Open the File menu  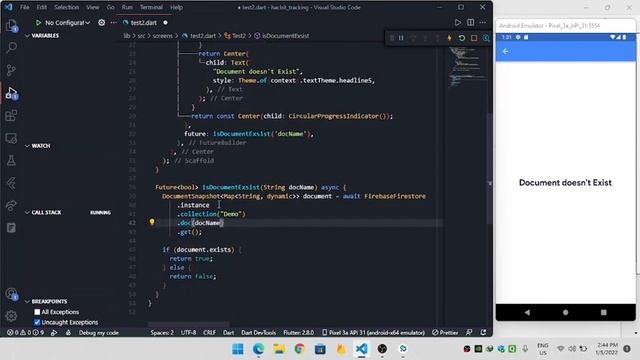coord(24,7)
